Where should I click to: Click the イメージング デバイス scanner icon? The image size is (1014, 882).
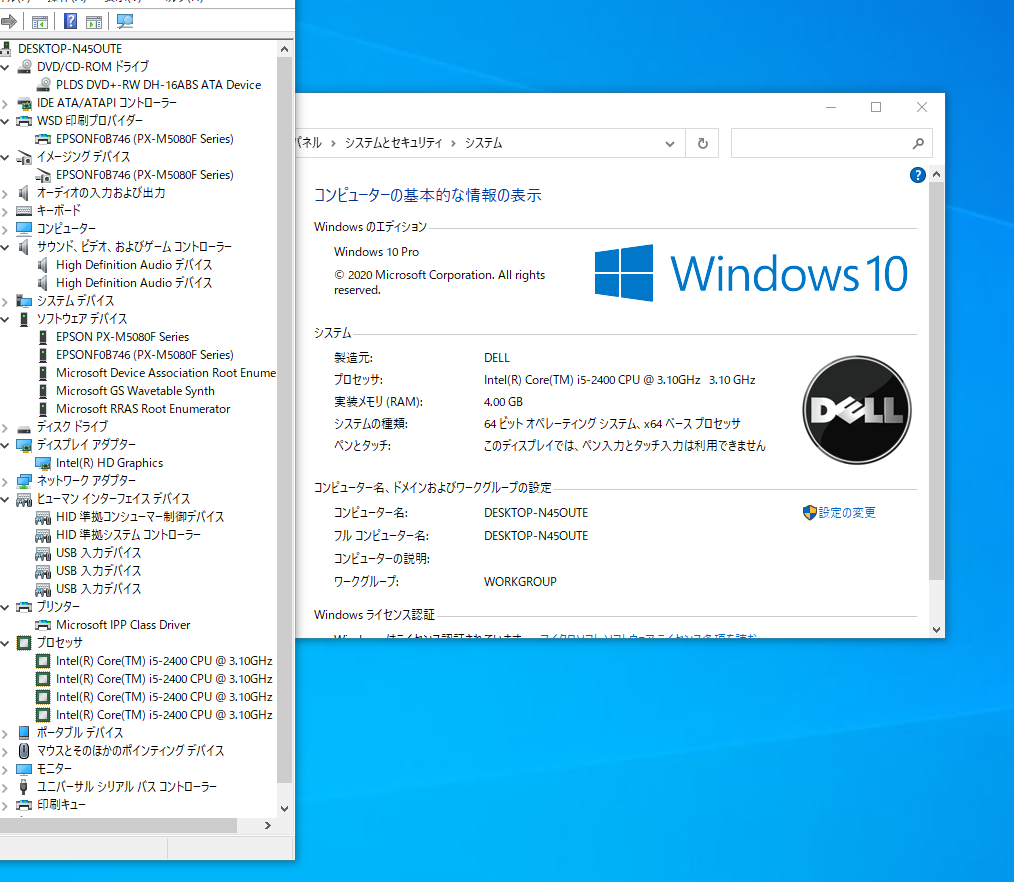click(24, 157)
